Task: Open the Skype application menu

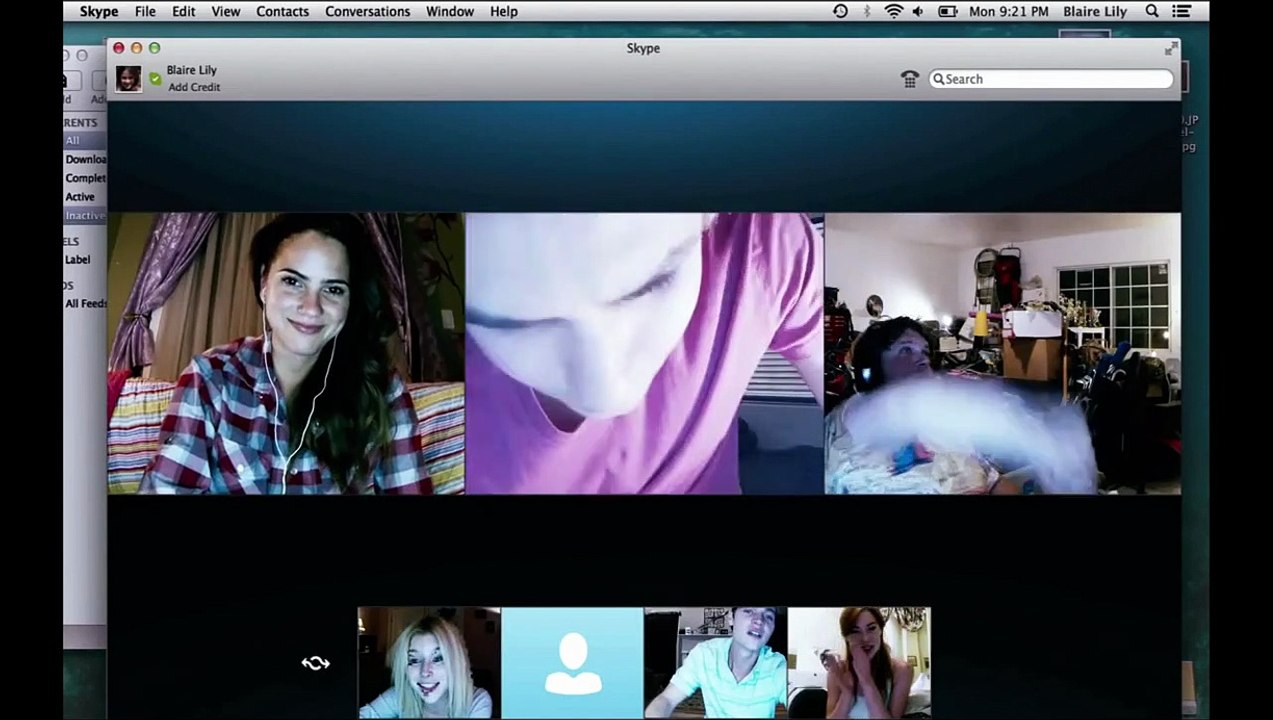Action: pos(98,11)
